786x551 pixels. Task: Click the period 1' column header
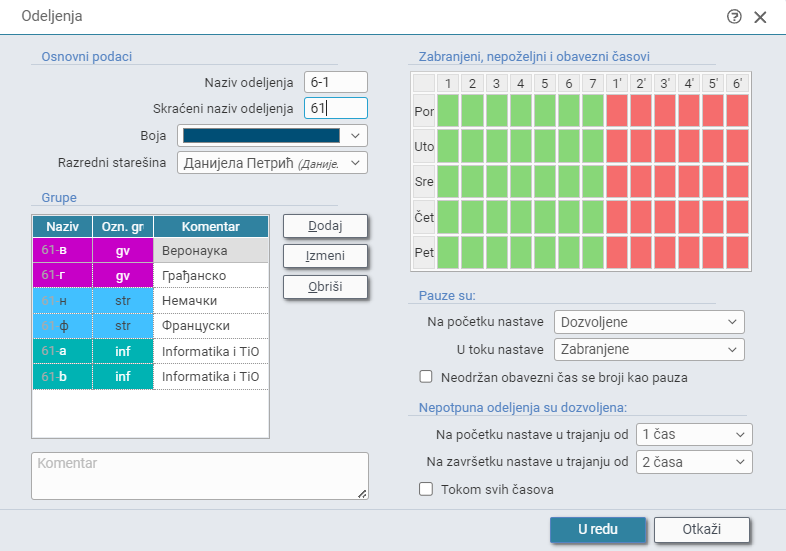617,83
